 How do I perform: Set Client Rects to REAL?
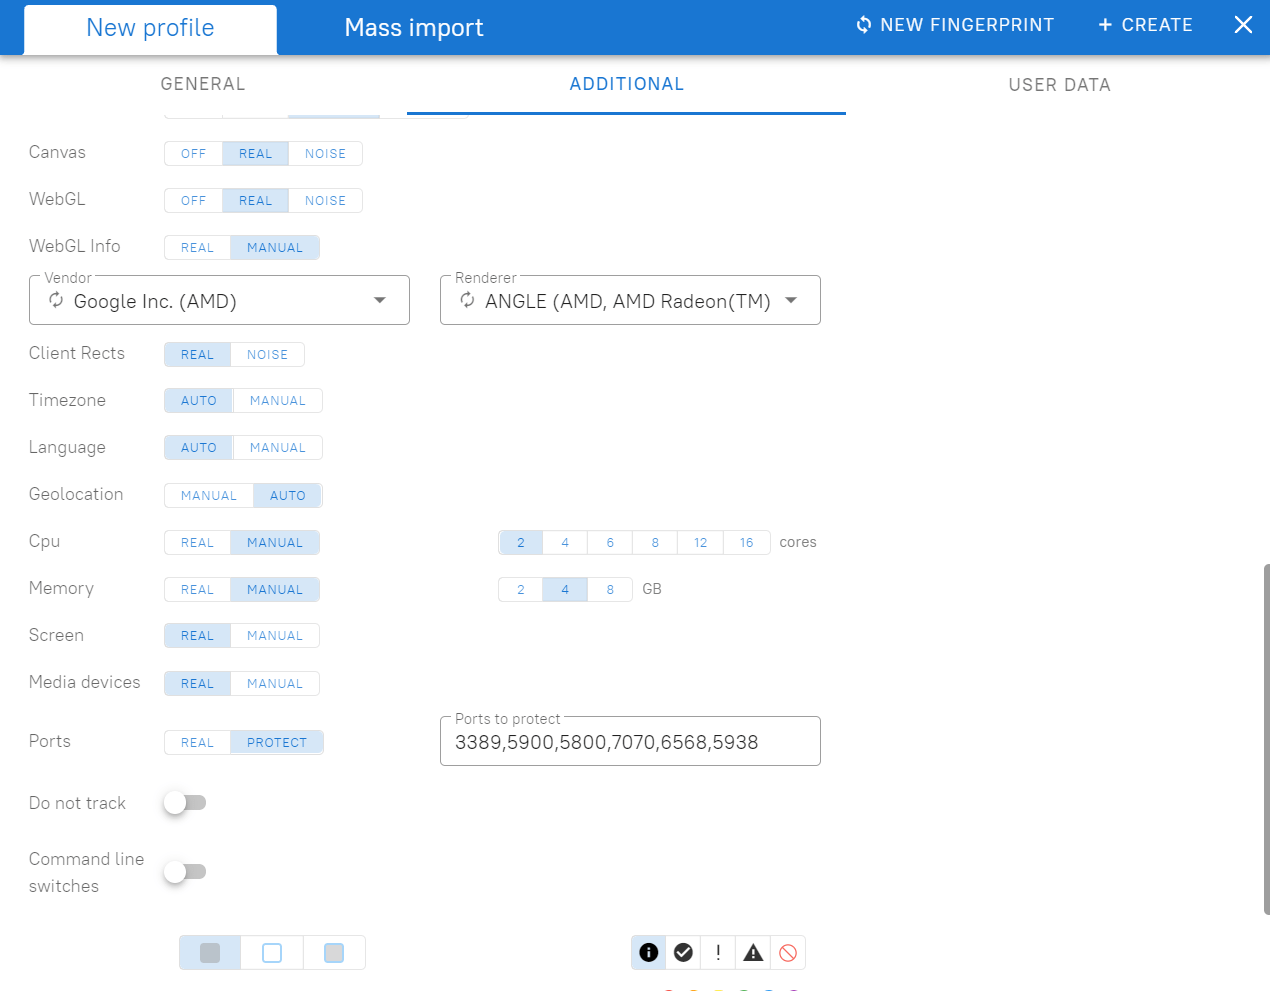click(197, 354)
